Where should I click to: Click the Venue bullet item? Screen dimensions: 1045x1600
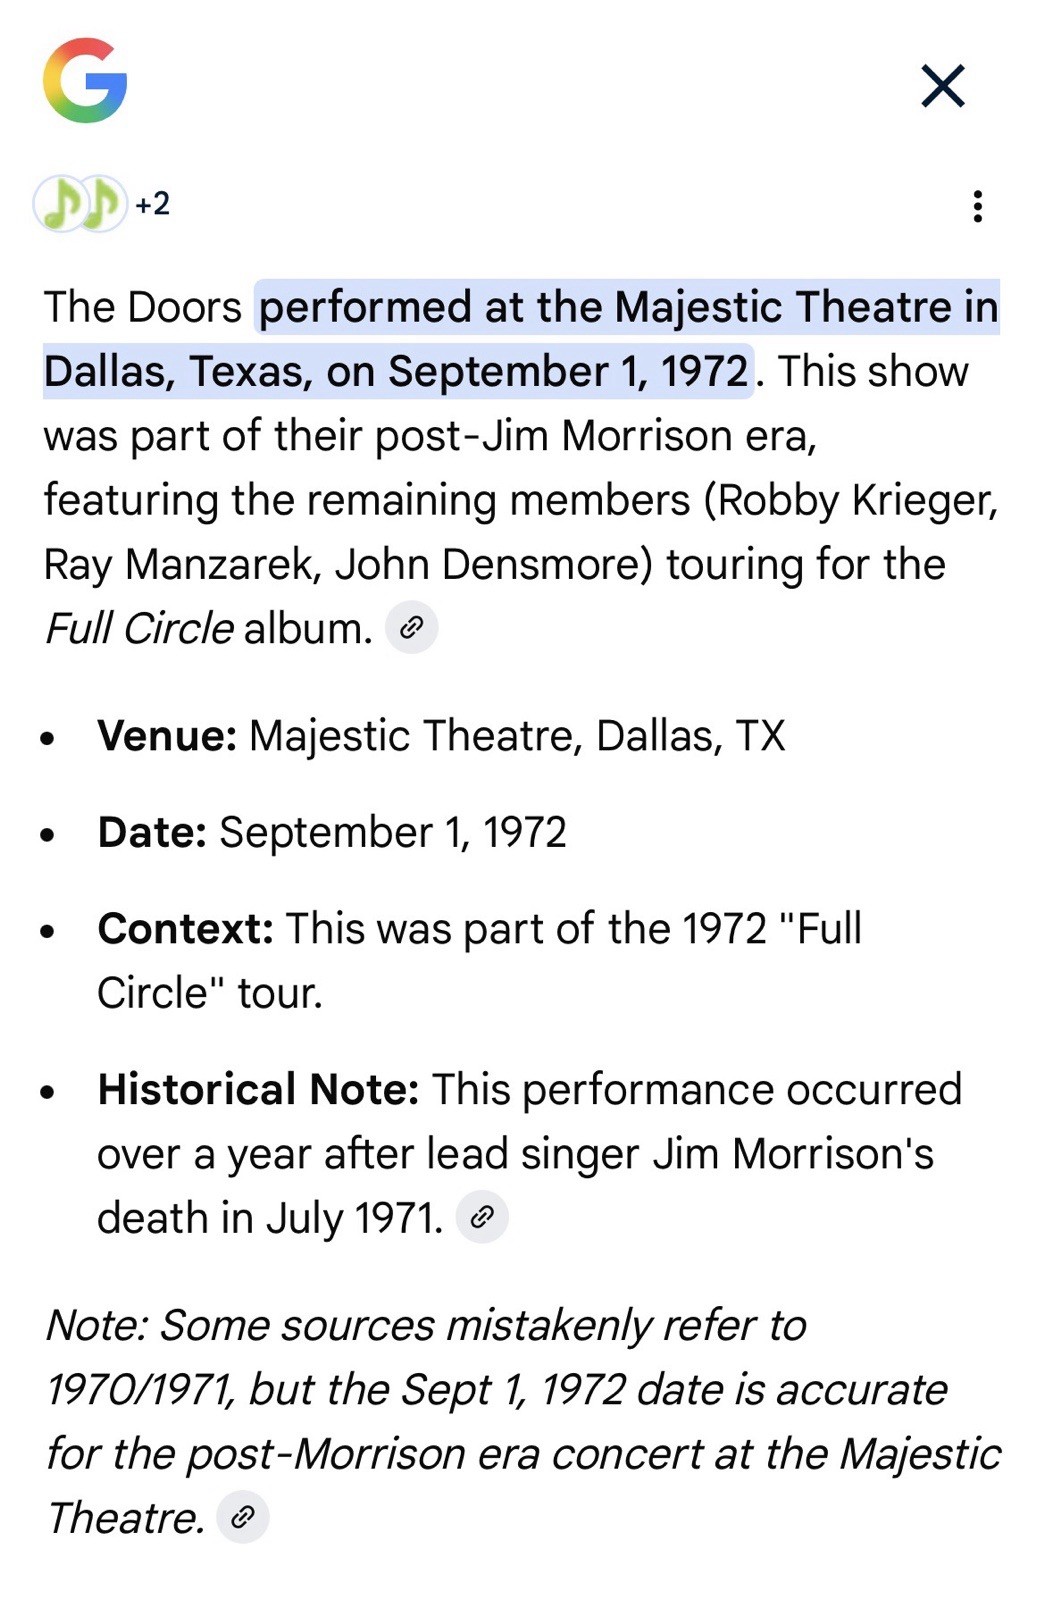click(x=440, y=736)
